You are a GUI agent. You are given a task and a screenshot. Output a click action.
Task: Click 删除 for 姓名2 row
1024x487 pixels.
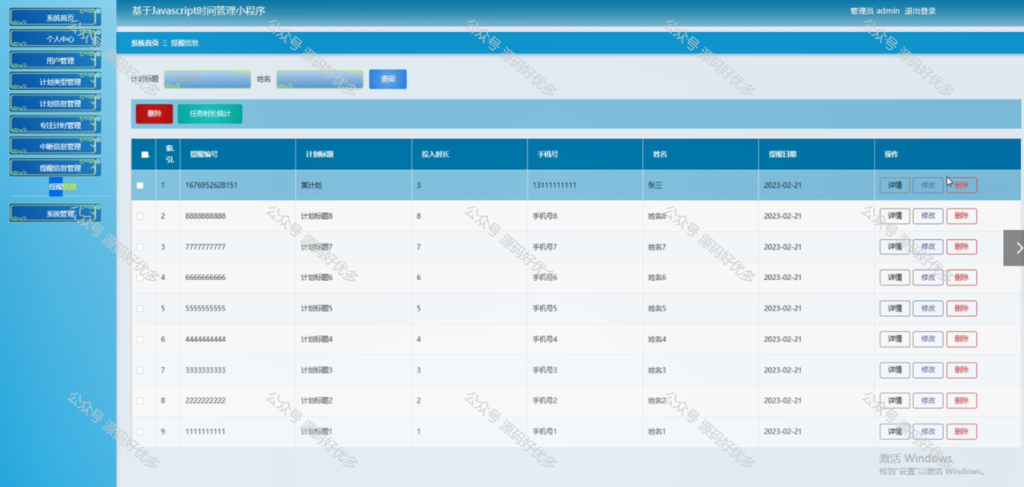[x=961, y=401]
